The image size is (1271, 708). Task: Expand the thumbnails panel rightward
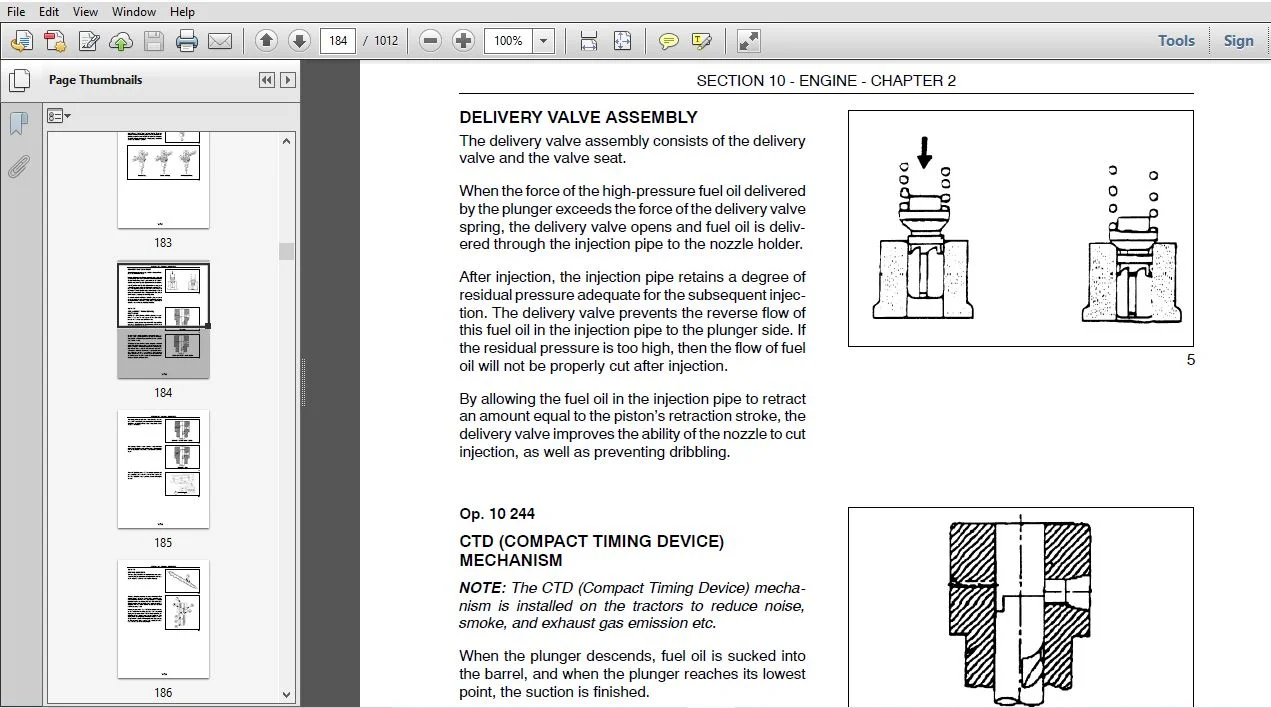tap(288, 80)
